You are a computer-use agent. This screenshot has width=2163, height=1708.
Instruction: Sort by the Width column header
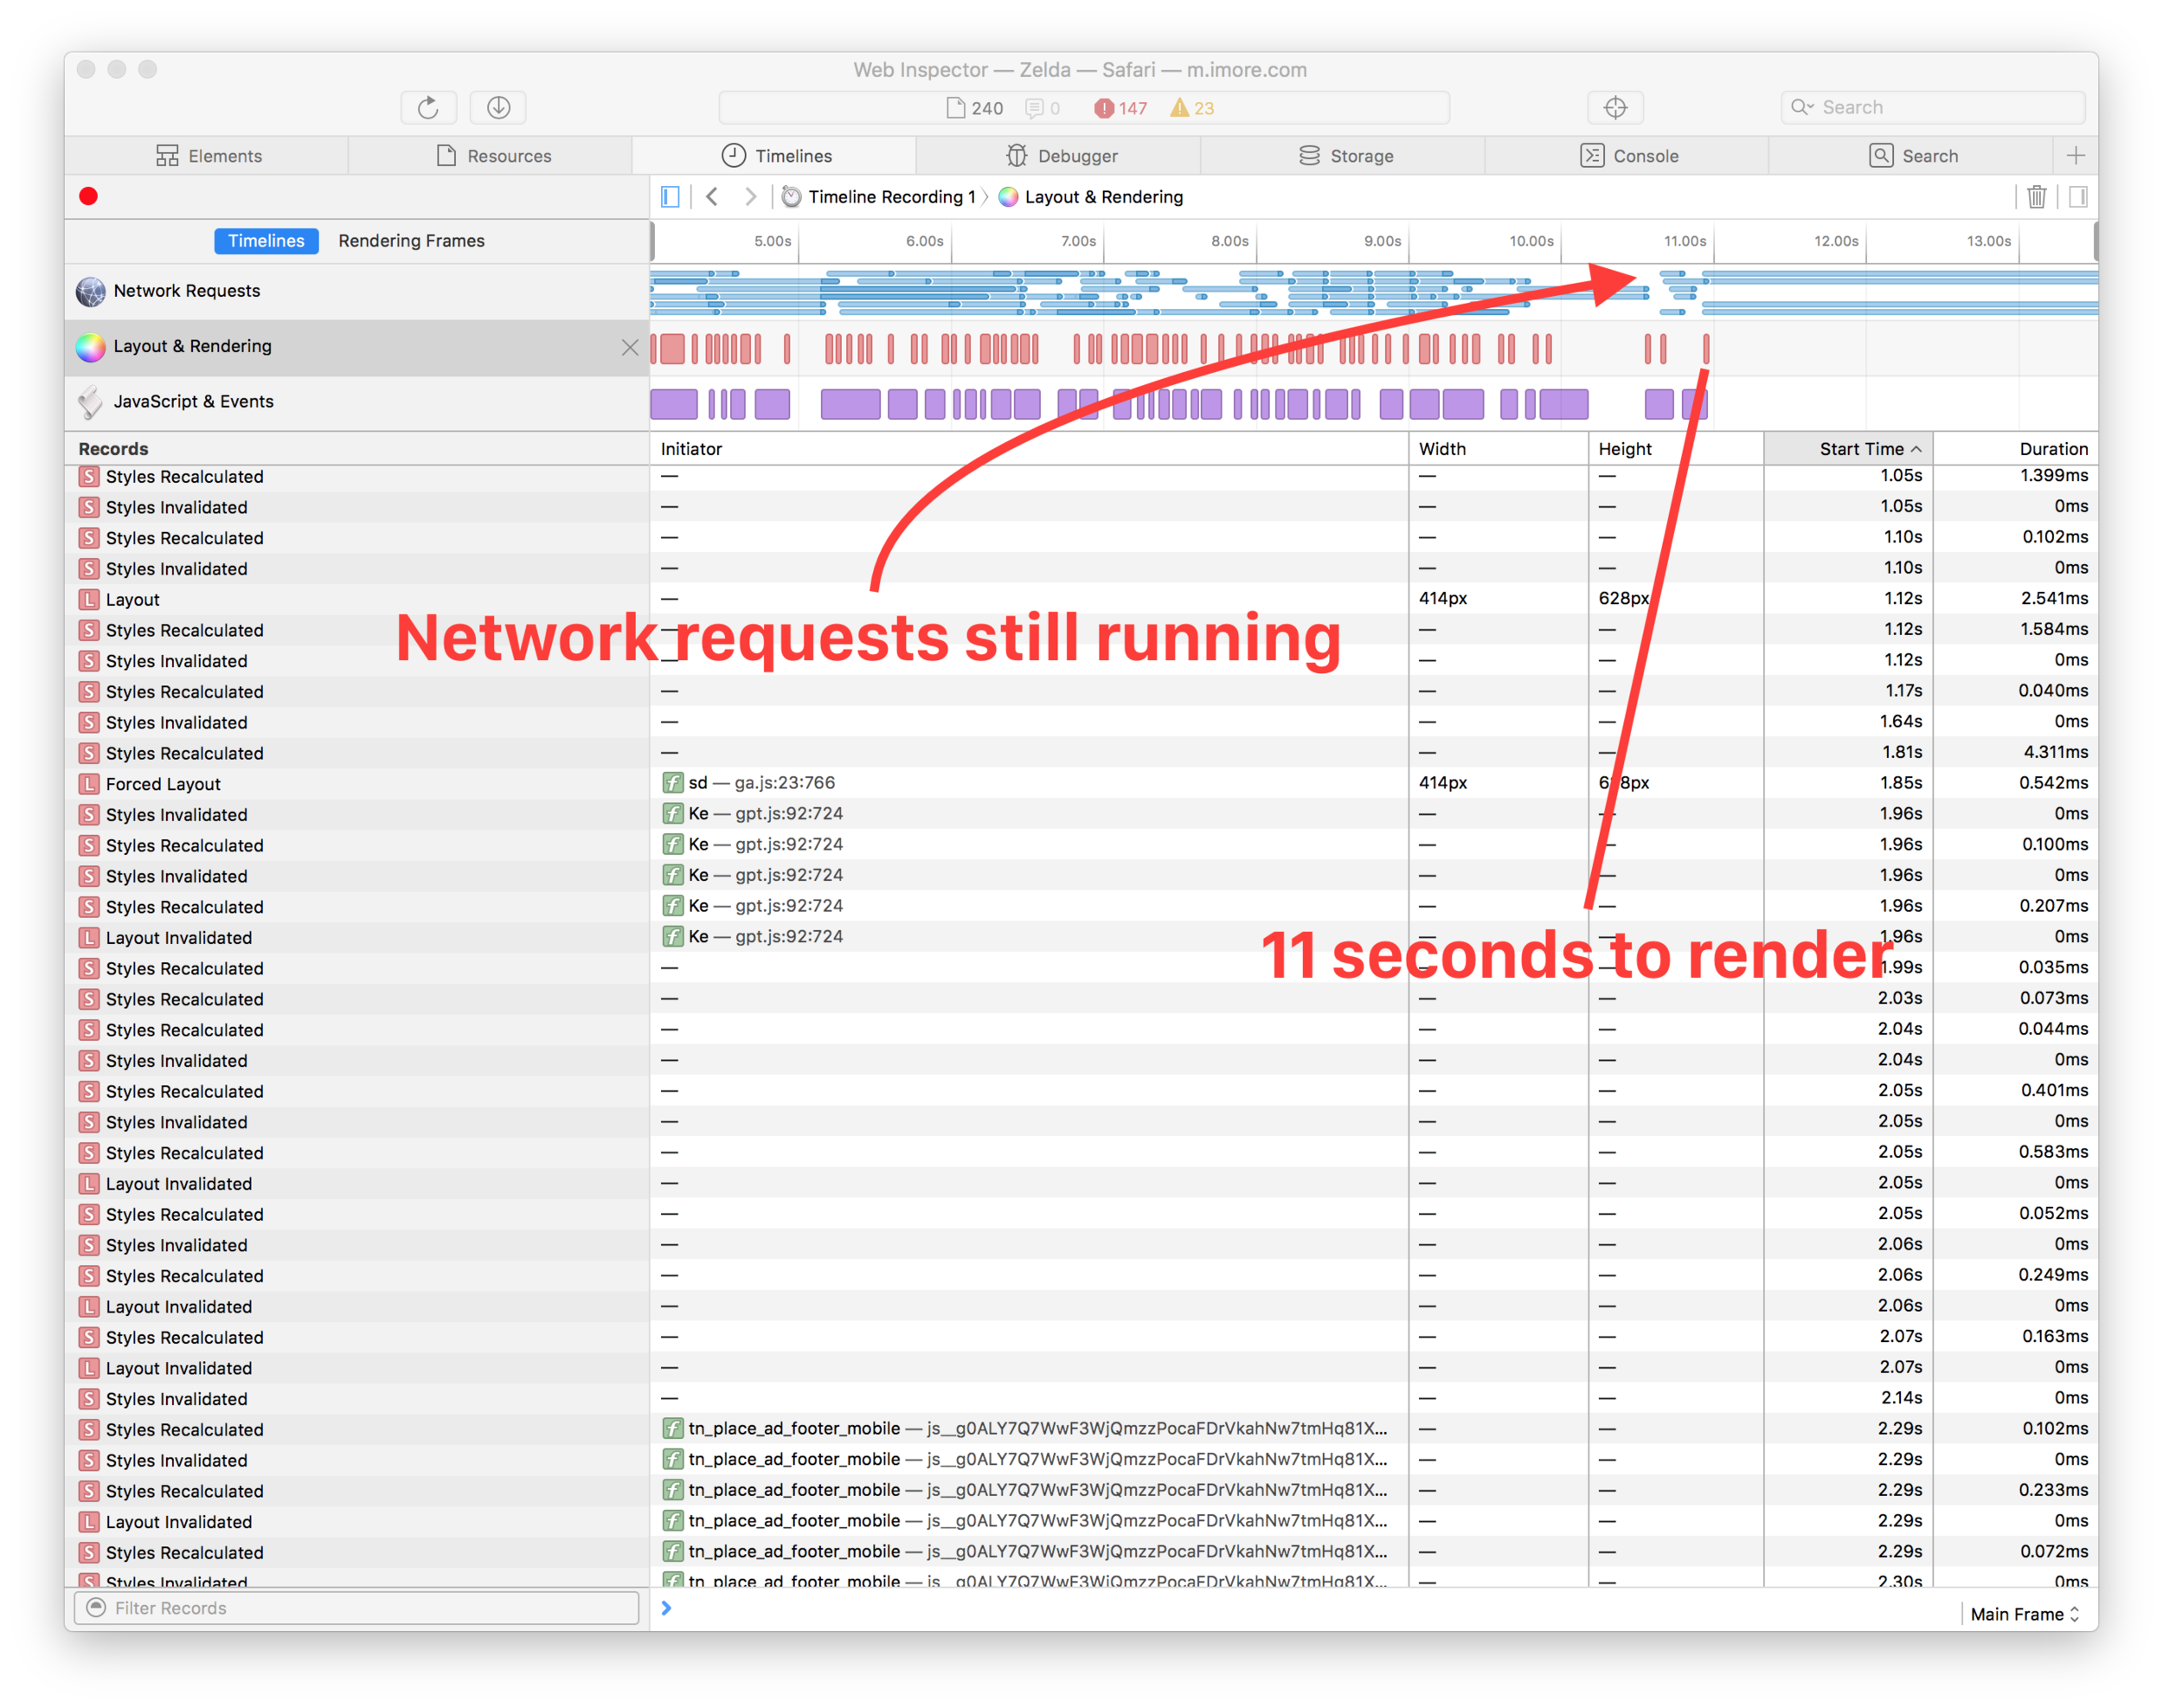pos(1498,449)
